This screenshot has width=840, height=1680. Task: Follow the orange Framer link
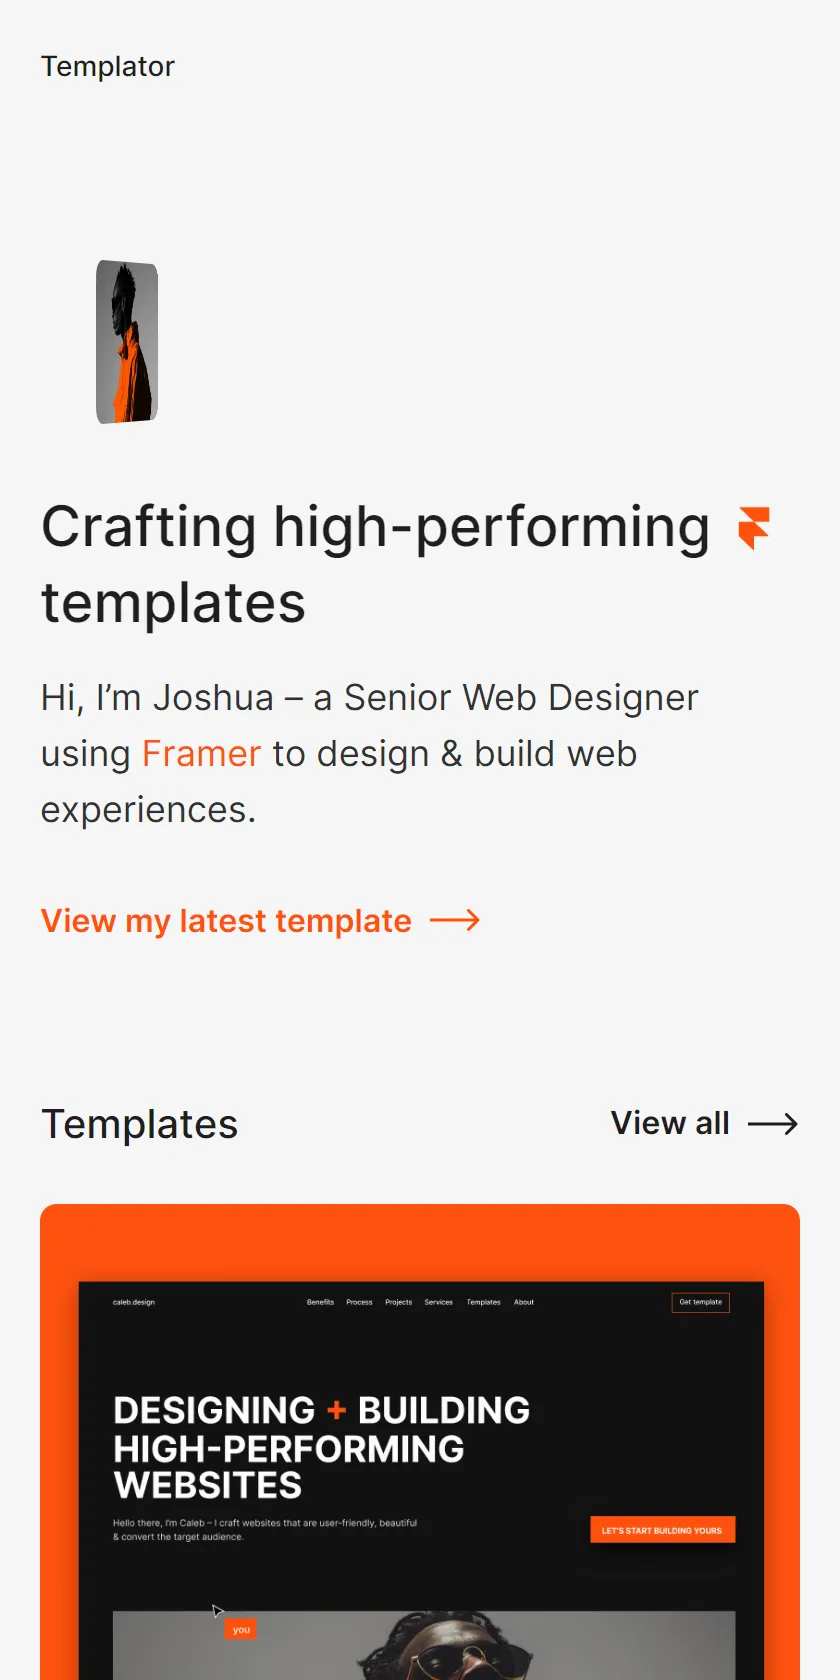(201, 754)
